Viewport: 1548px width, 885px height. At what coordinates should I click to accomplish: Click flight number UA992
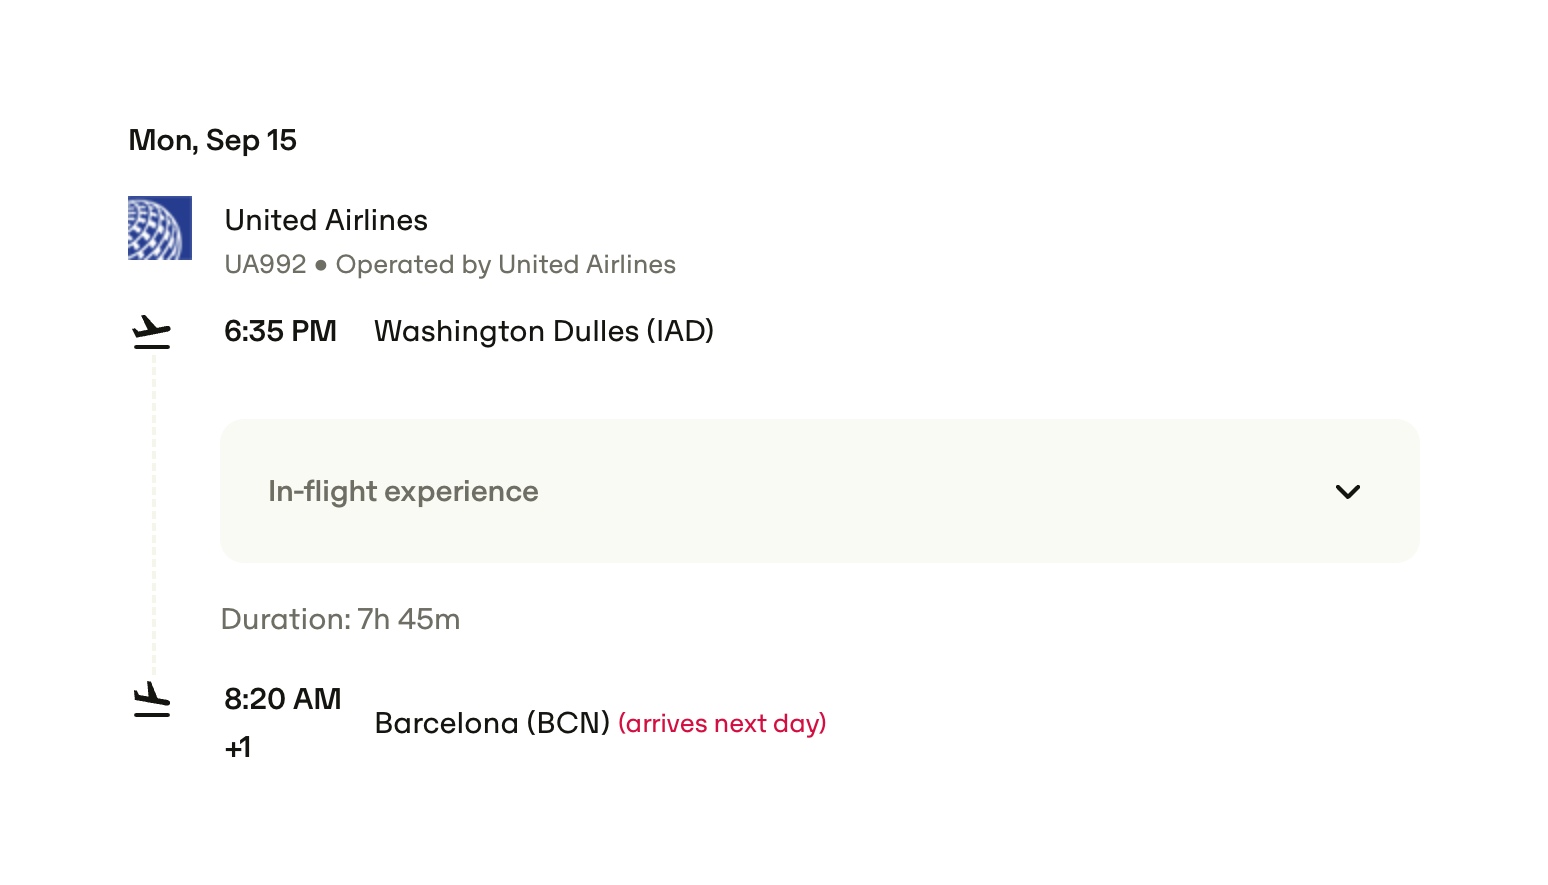pos(265,264)
